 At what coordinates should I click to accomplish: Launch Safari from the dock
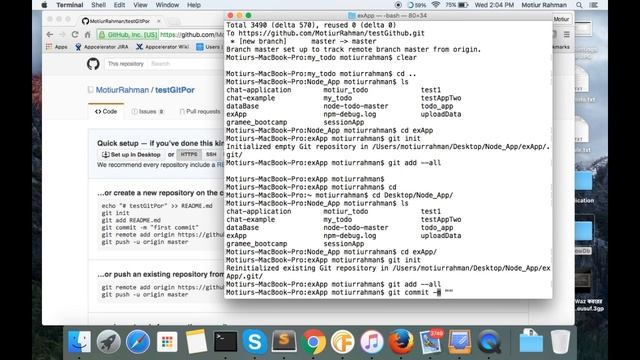click(x=138, y=341)
